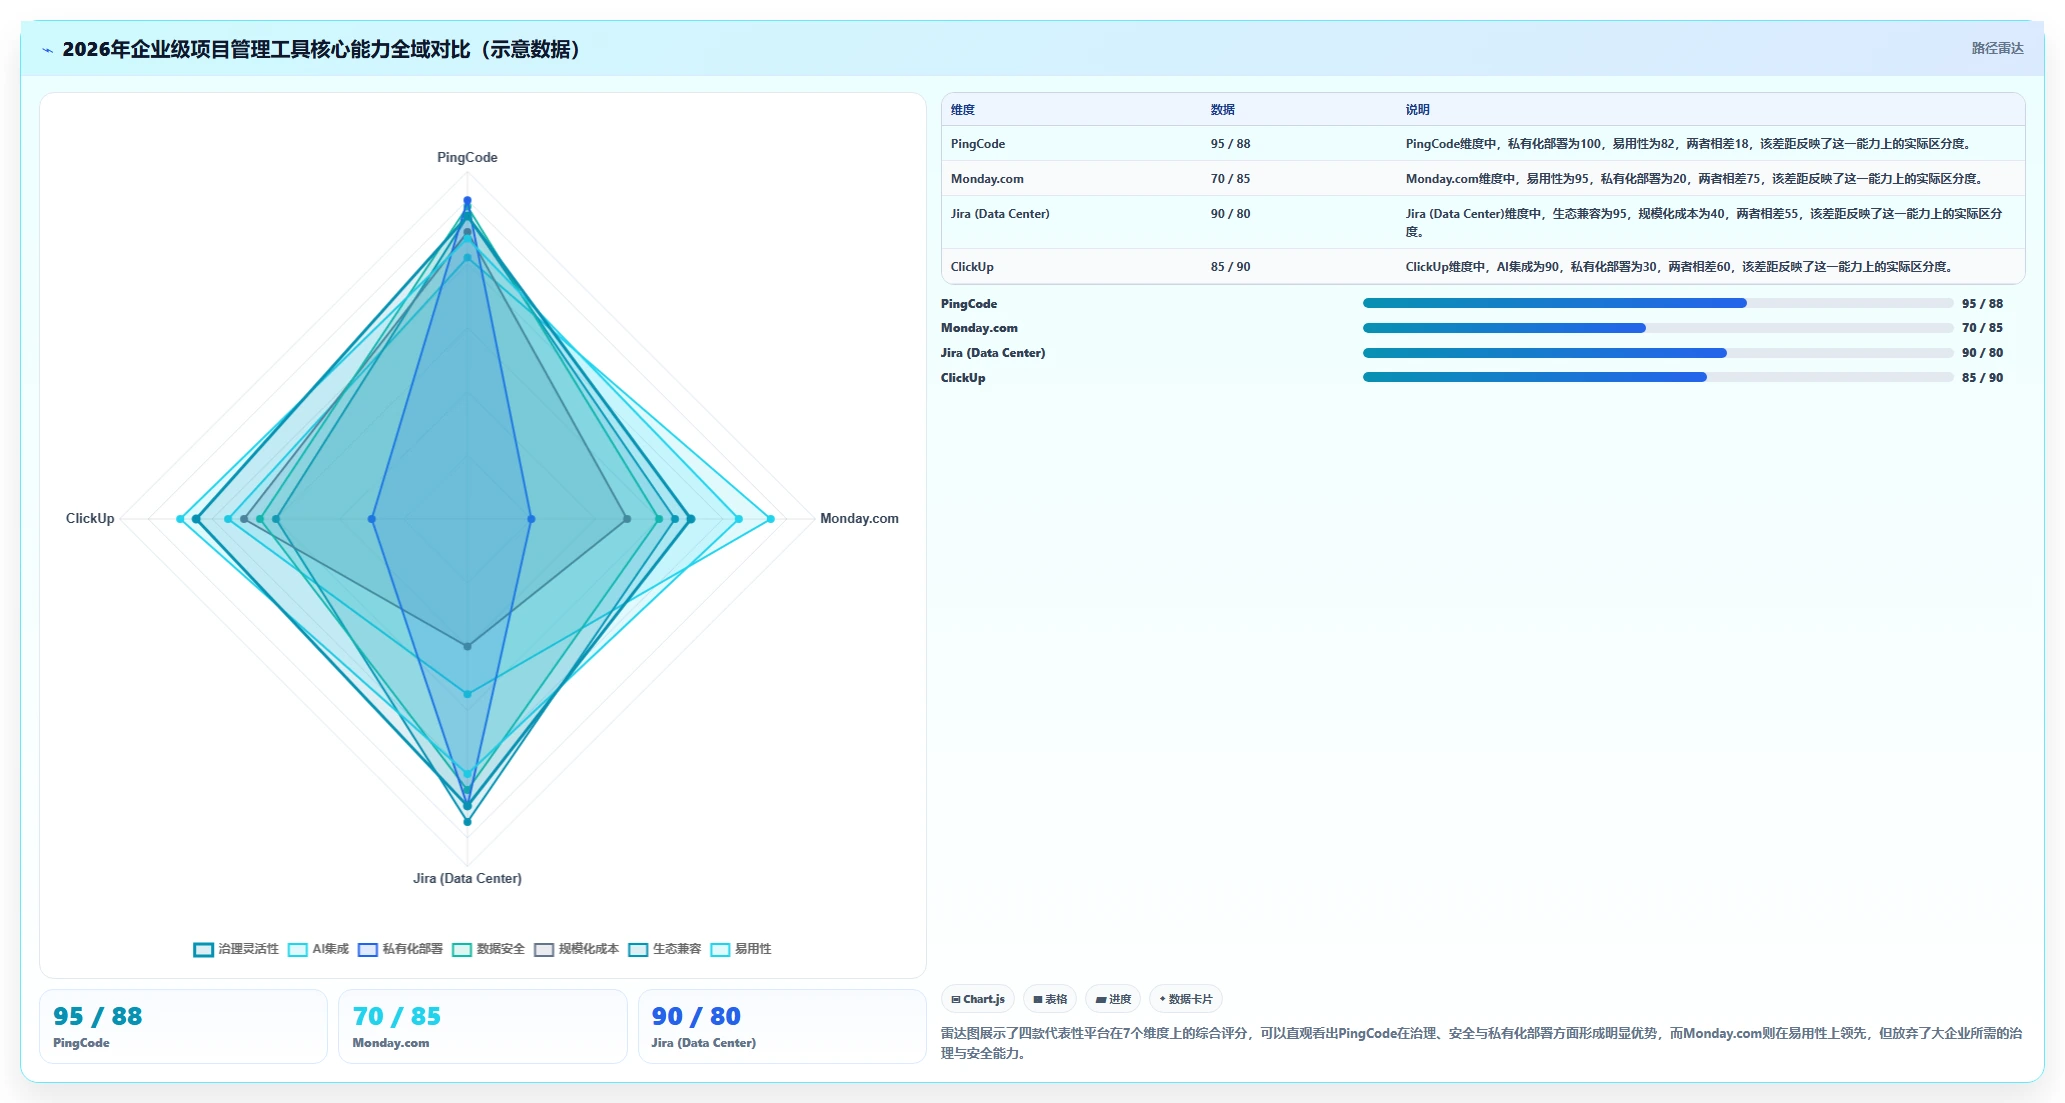Click the Monday.com progress bar
The height and width of the screenshot is (1103, 2065).
[x=1657, y=328]
